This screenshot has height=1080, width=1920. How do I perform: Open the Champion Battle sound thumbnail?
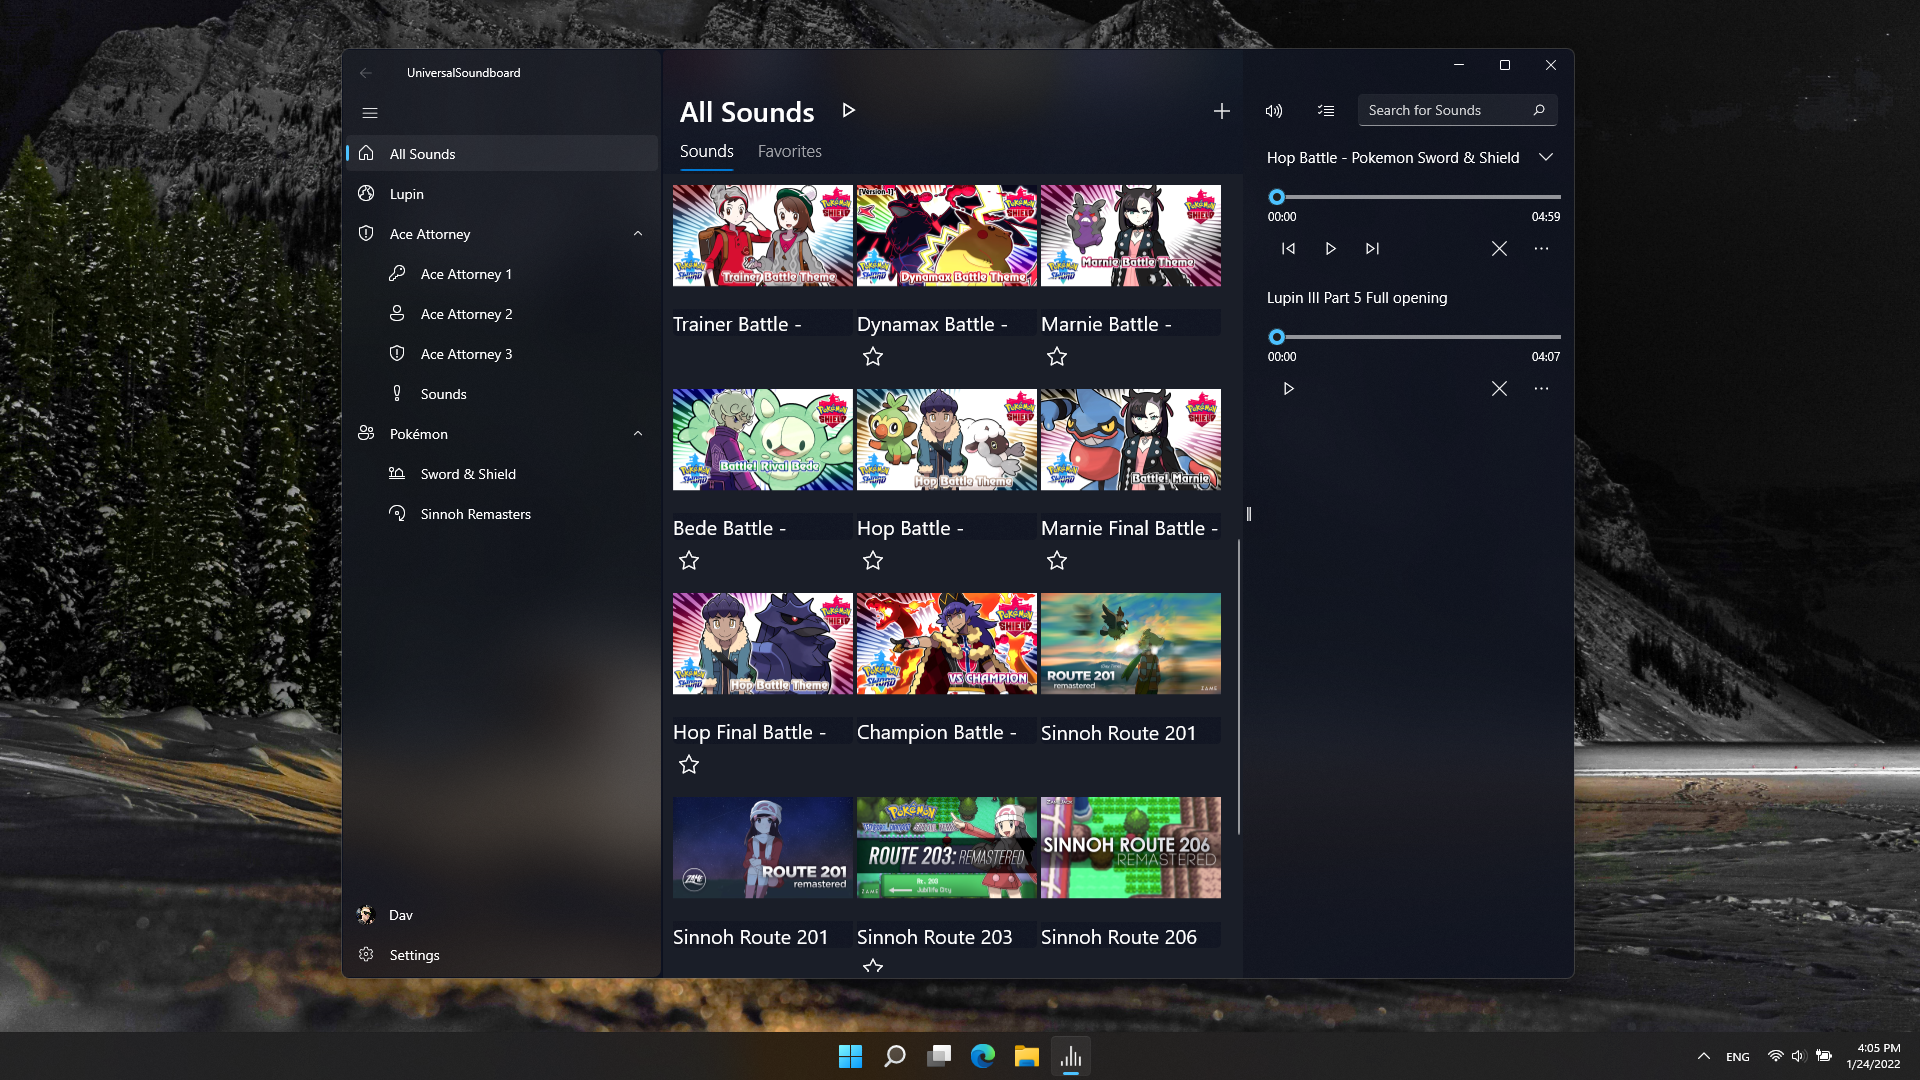(946, 643)
